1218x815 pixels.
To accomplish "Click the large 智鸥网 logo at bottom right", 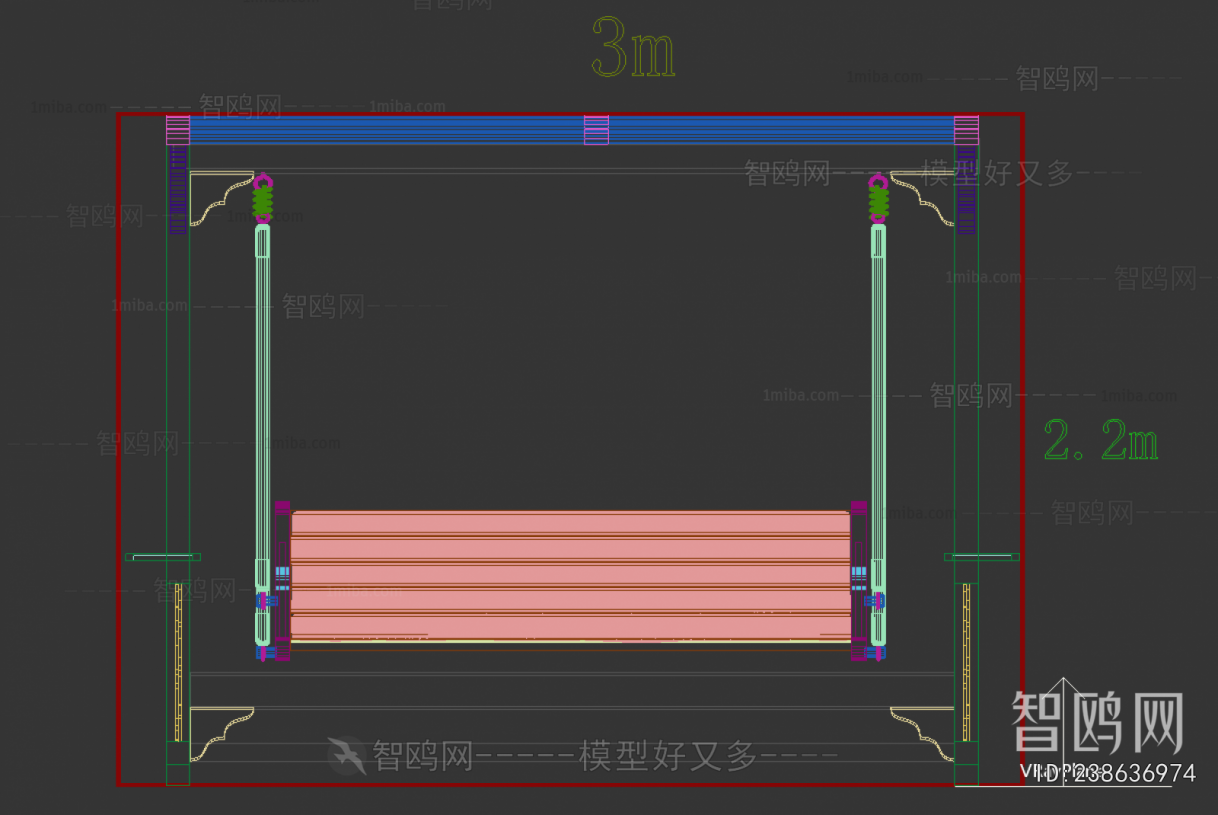I will 1097,722.
